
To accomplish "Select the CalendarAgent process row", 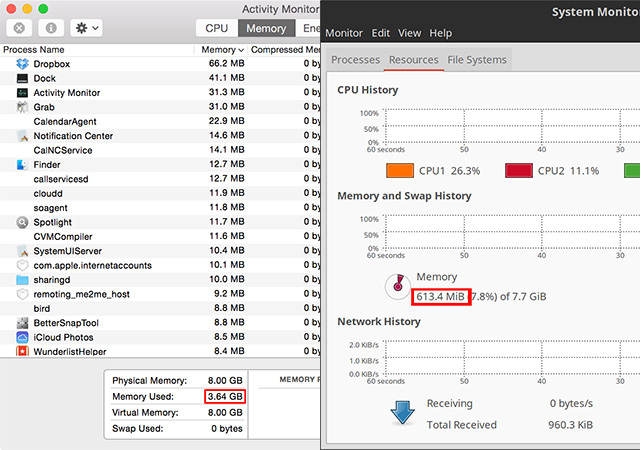I will click(160, 121).
